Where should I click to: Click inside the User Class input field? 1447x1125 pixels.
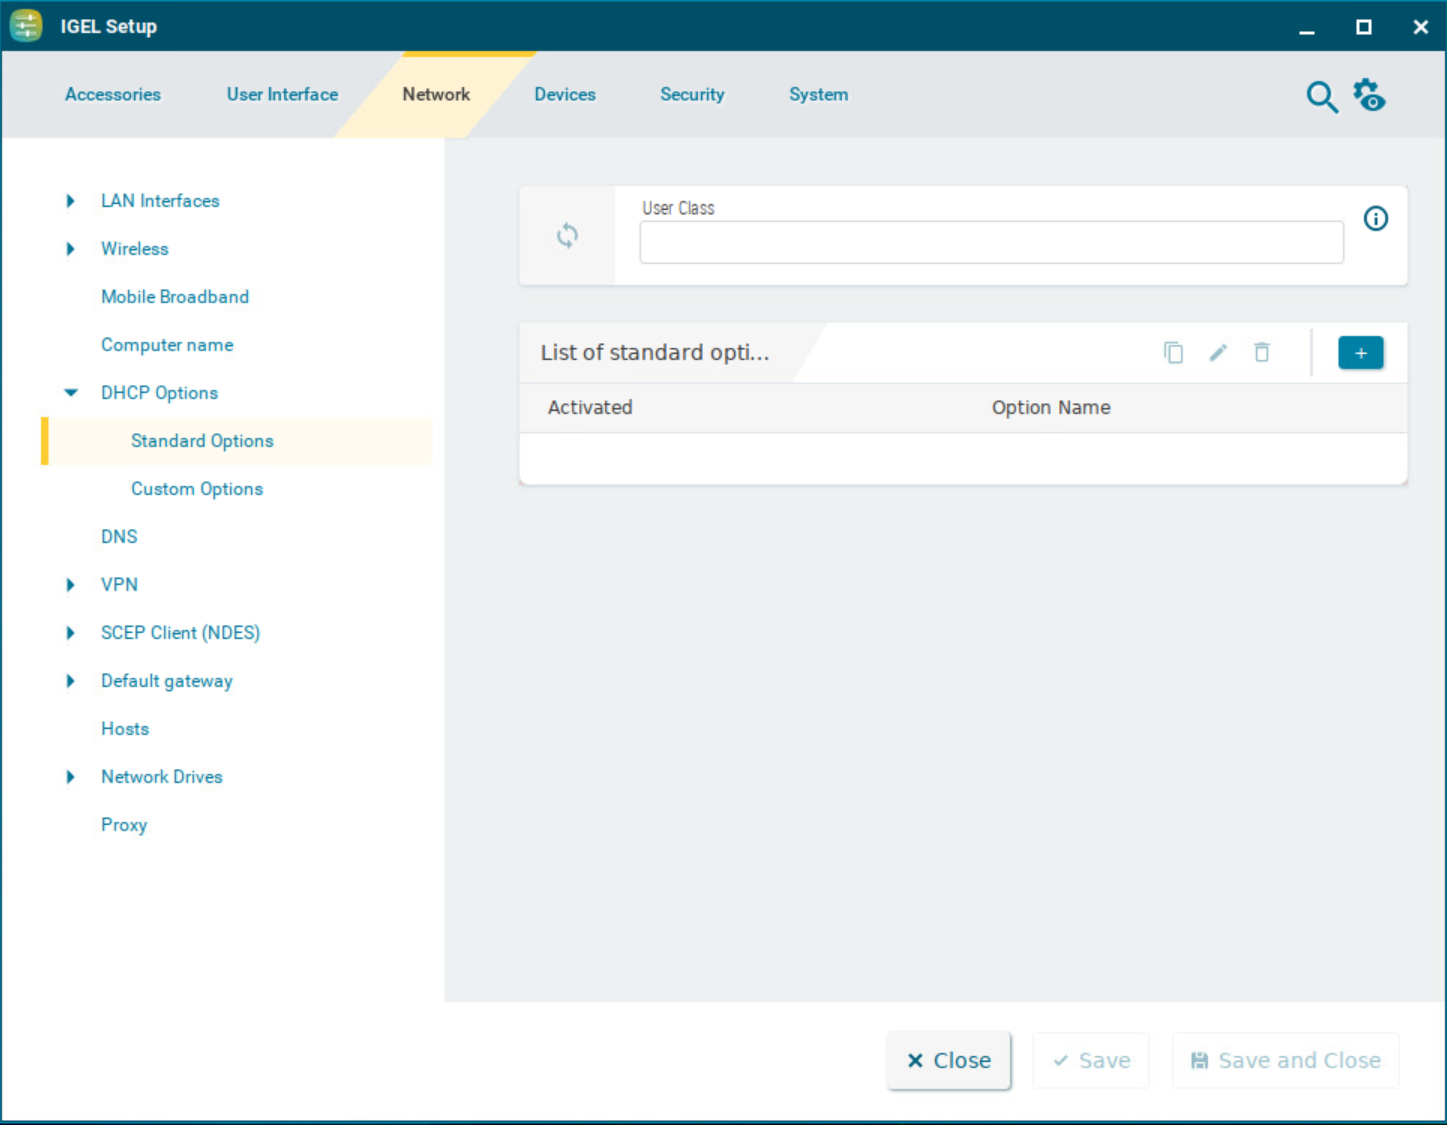tap(991, 242)
